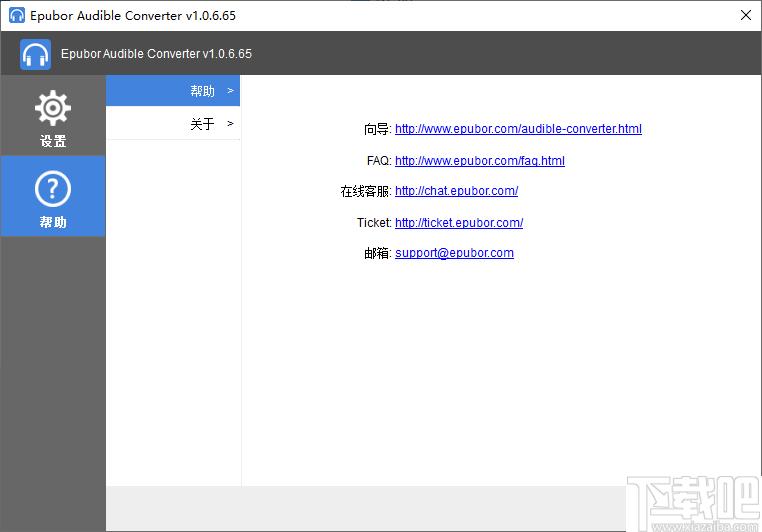
Task: Click the small title bar app icon
Action: pyautogui.click(x=17, y=15)
